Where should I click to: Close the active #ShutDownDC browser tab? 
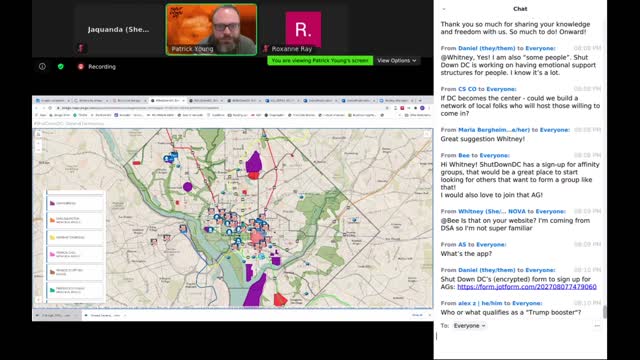(x=183, y=100)
